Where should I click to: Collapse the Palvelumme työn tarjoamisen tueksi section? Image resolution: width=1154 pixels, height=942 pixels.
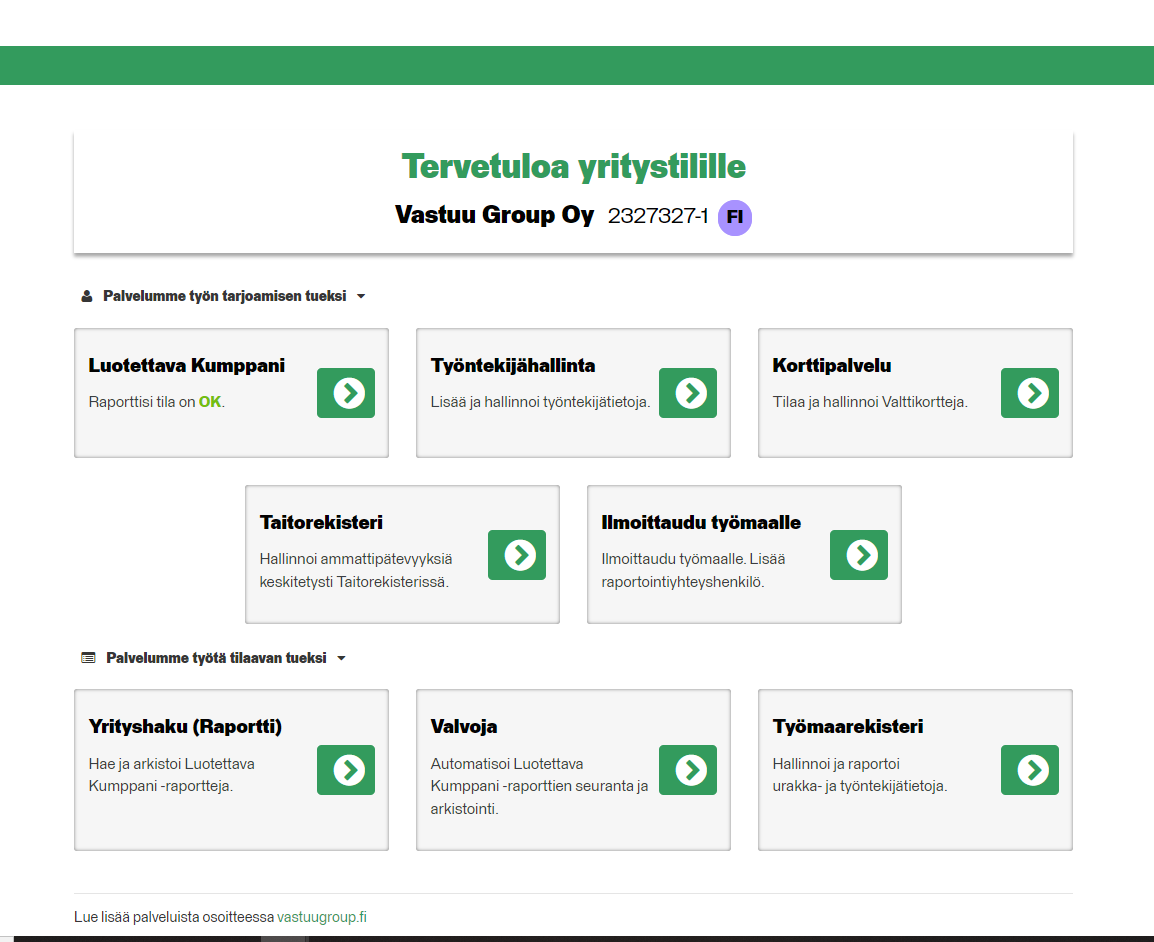361,296
